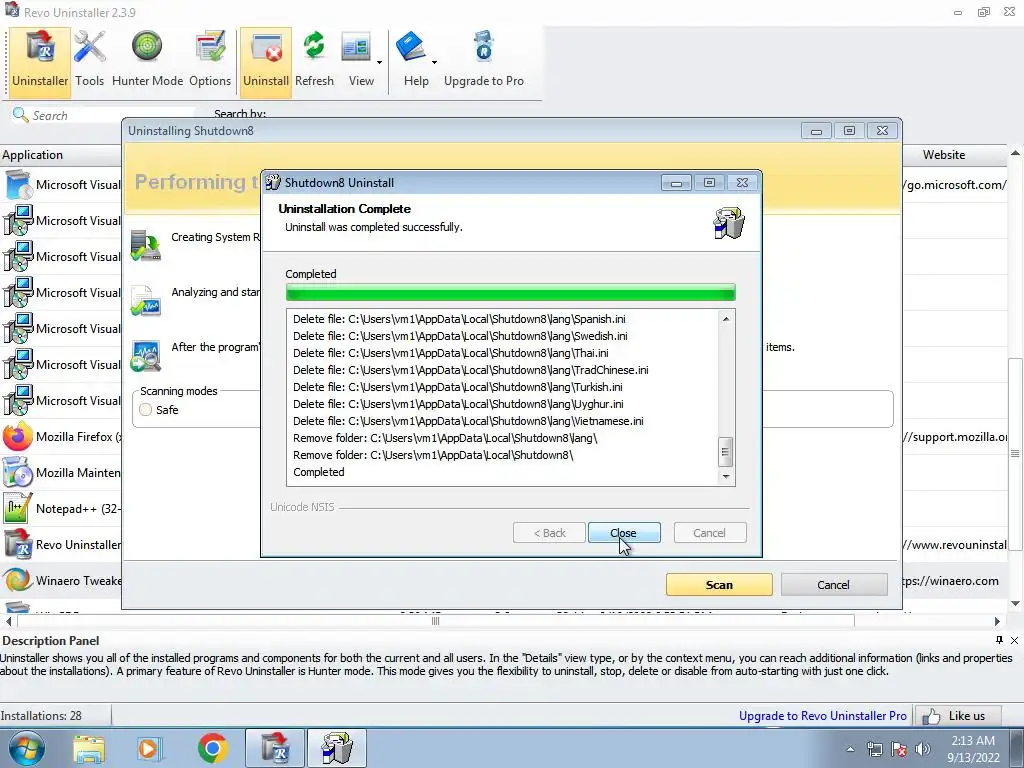
Task: Click uninstall log scroll down arrow
Action: click(726, 477)
